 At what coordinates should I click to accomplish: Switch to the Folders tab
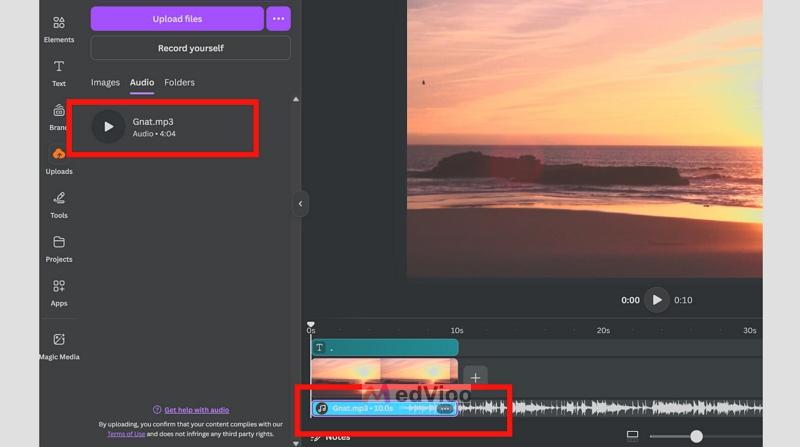(180, 82)
